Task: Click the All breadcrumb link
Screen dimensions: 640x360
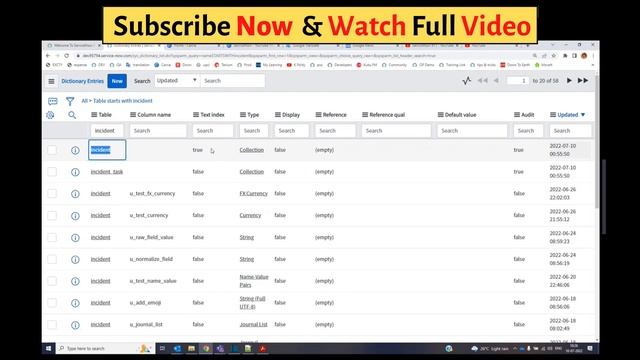Action: (84, 101)
